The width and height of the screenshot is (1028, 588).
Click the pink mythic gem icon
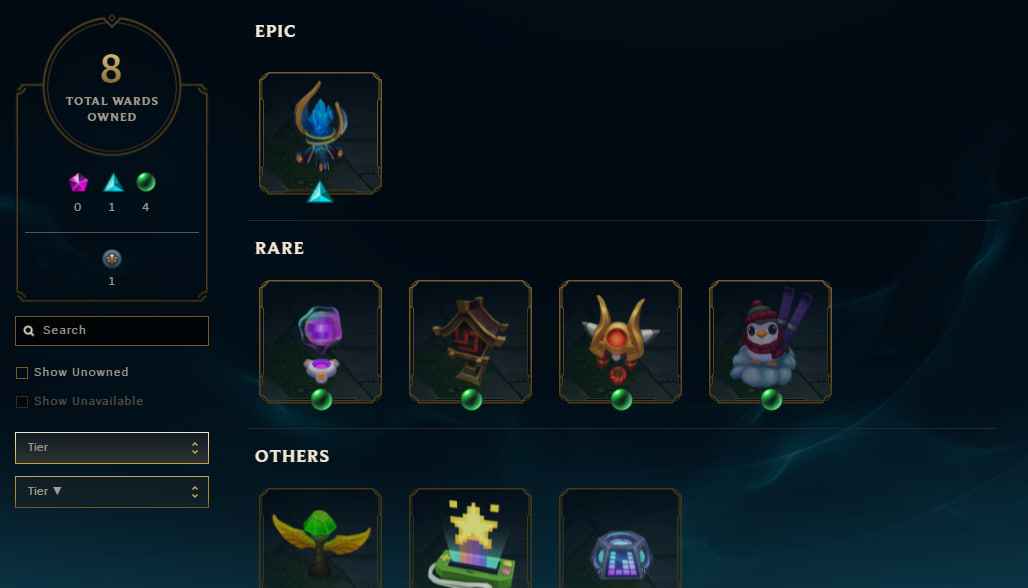(x=78, y=182)
